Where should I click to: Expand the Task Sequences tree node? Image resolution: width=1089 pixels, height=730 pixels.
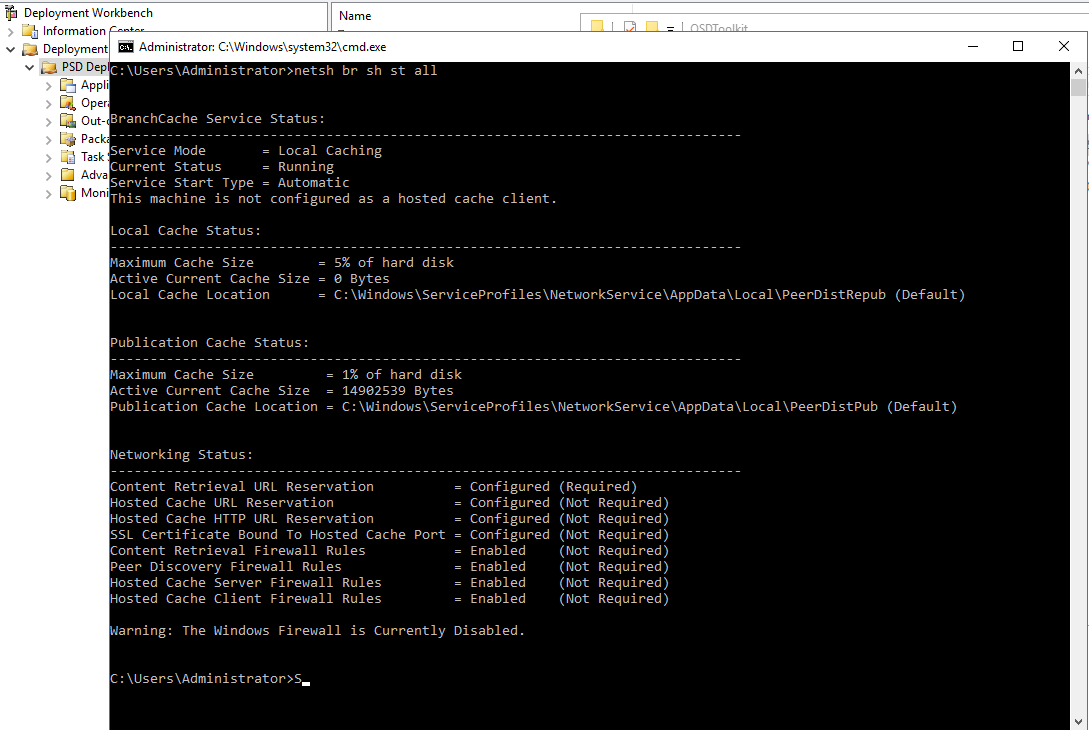point(49,158)
